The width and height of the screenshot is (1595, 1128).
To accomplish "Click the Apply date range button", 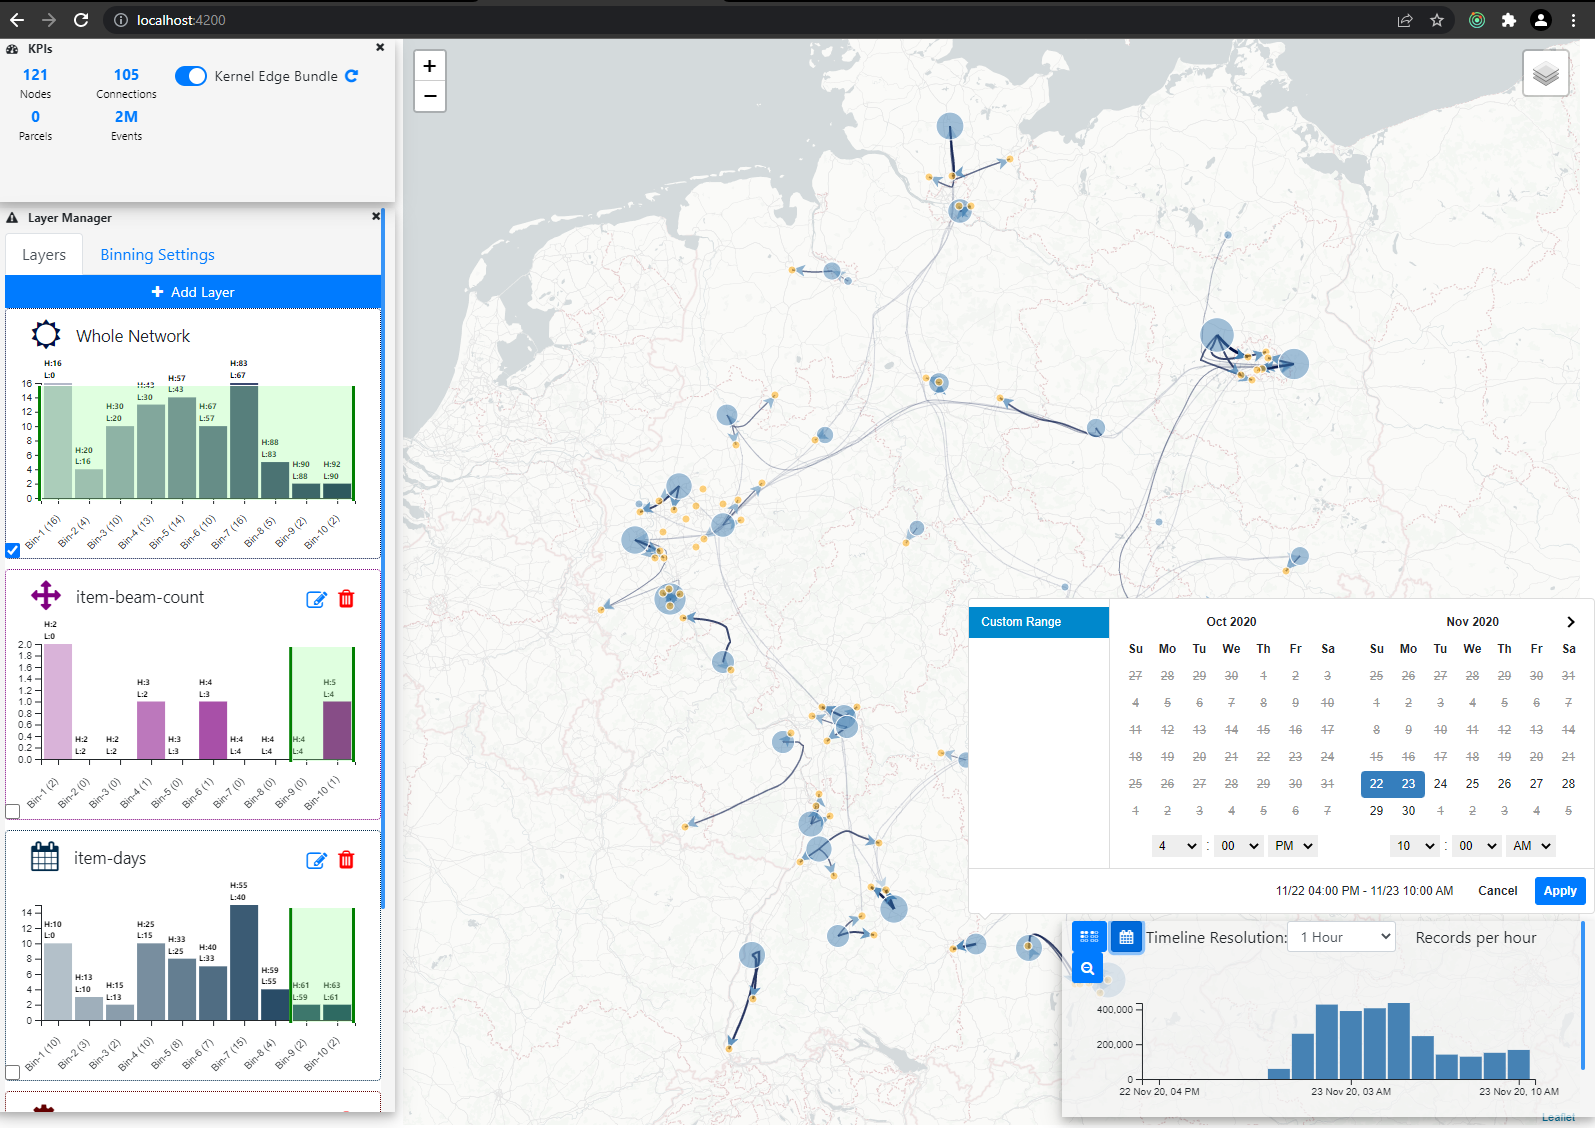I will 1559,891.
